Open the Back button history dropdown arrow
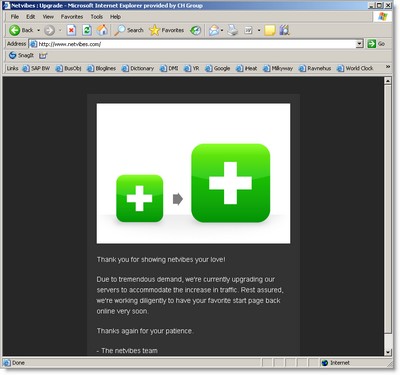 (38, 30)
